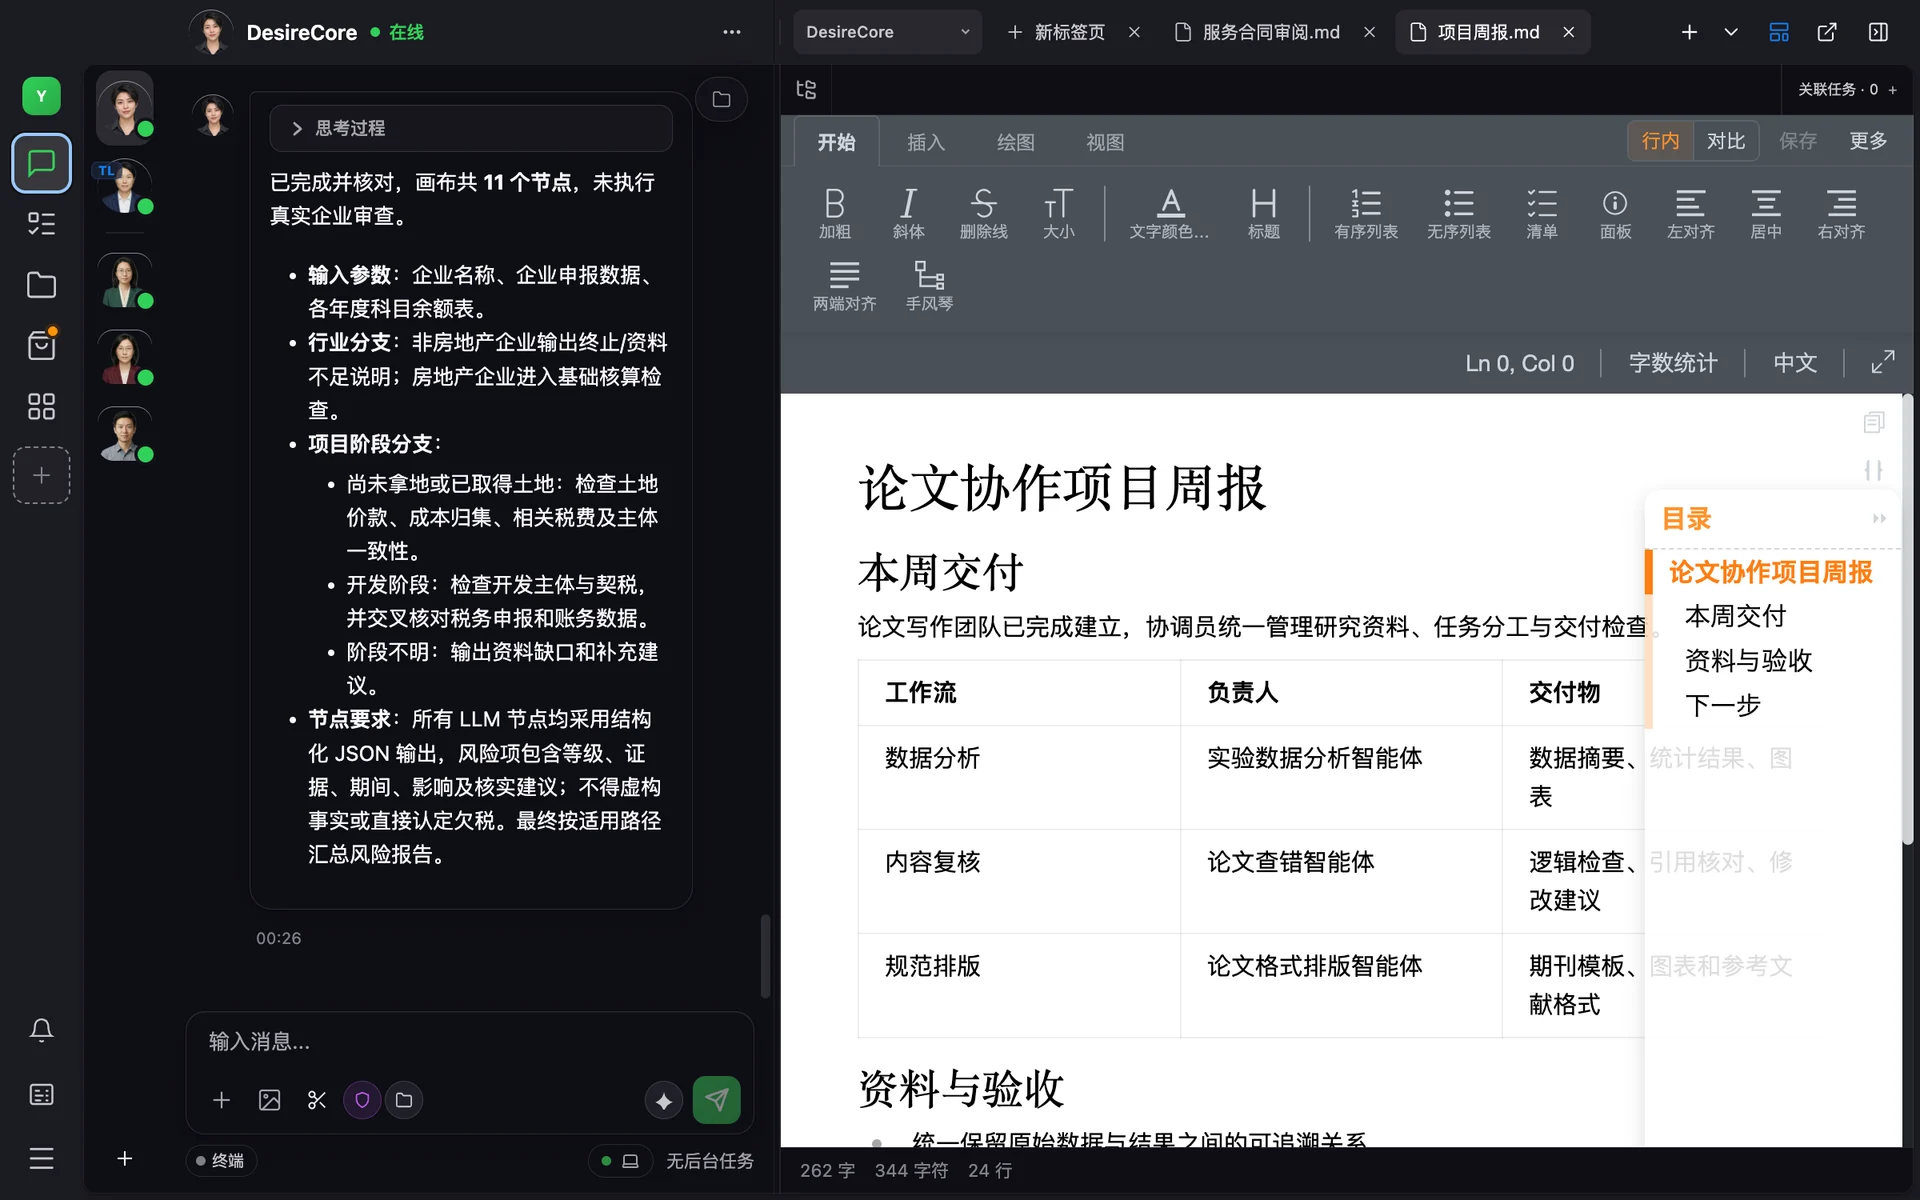
Task: Justify text with 两端对齐
Action: pos(844,286)
